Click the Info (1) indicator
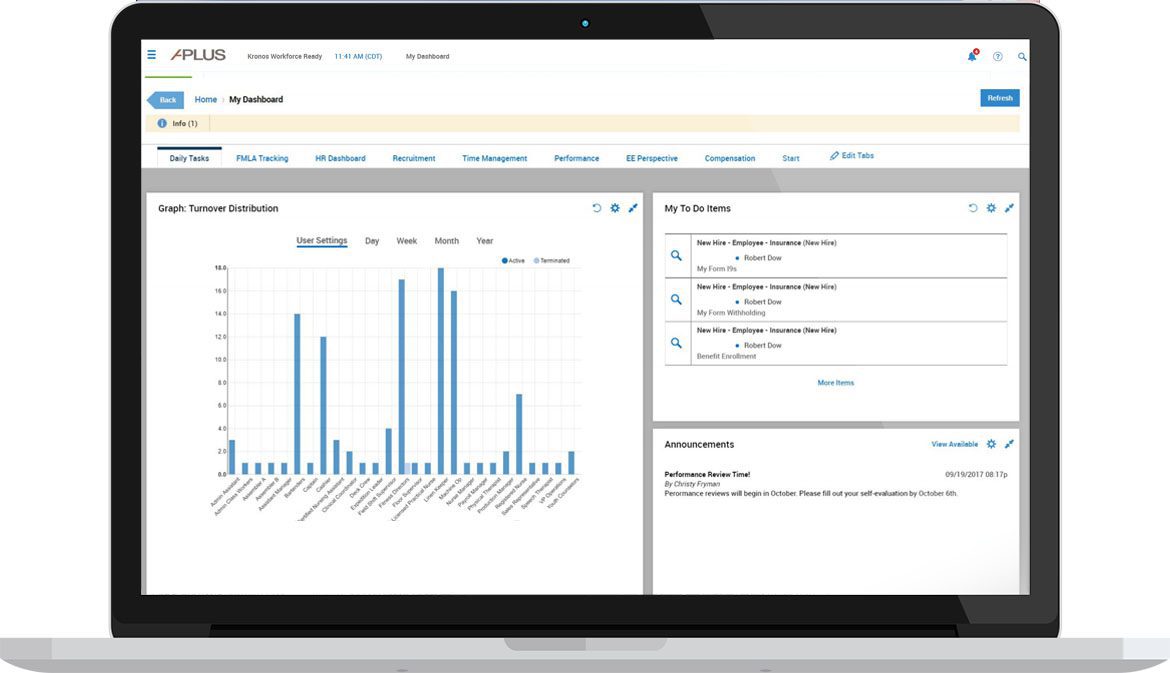 [x=178, y=123]
